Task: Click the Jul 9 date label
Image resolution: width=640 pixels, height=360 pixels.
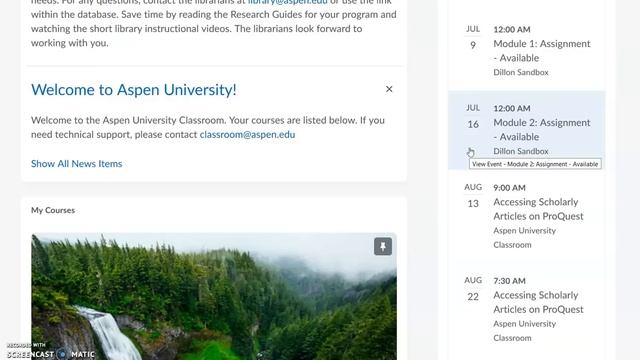Action: (x=473, y=37)
